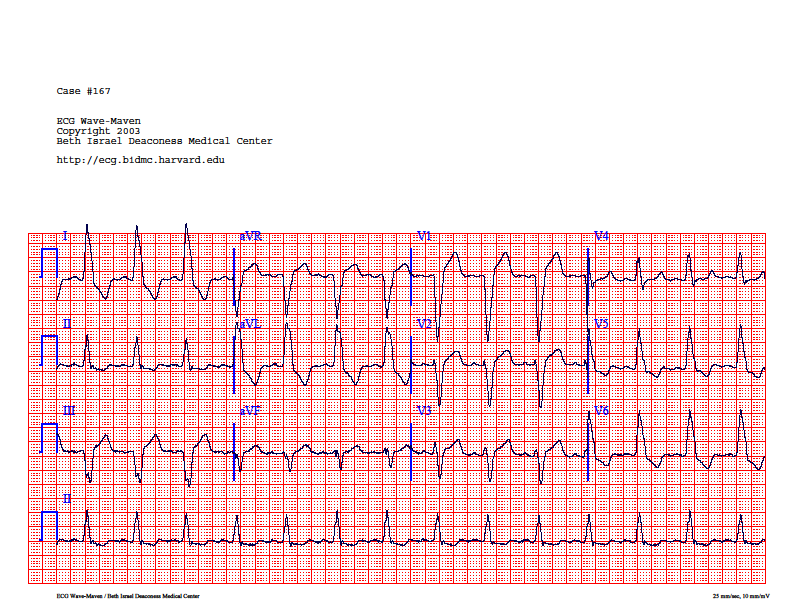Image resolution: width=792 pixels, height=612 pixels.
Task: Click the aVR lead label
Action: (251, 236)
